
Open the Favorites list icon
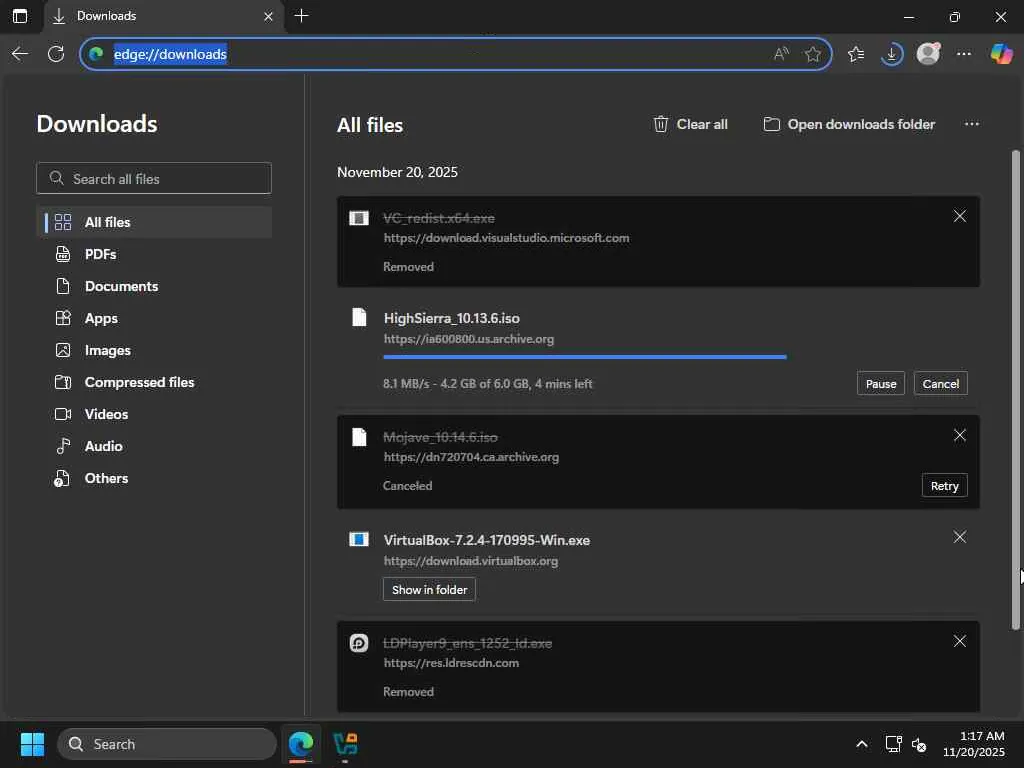pos(856,54)
